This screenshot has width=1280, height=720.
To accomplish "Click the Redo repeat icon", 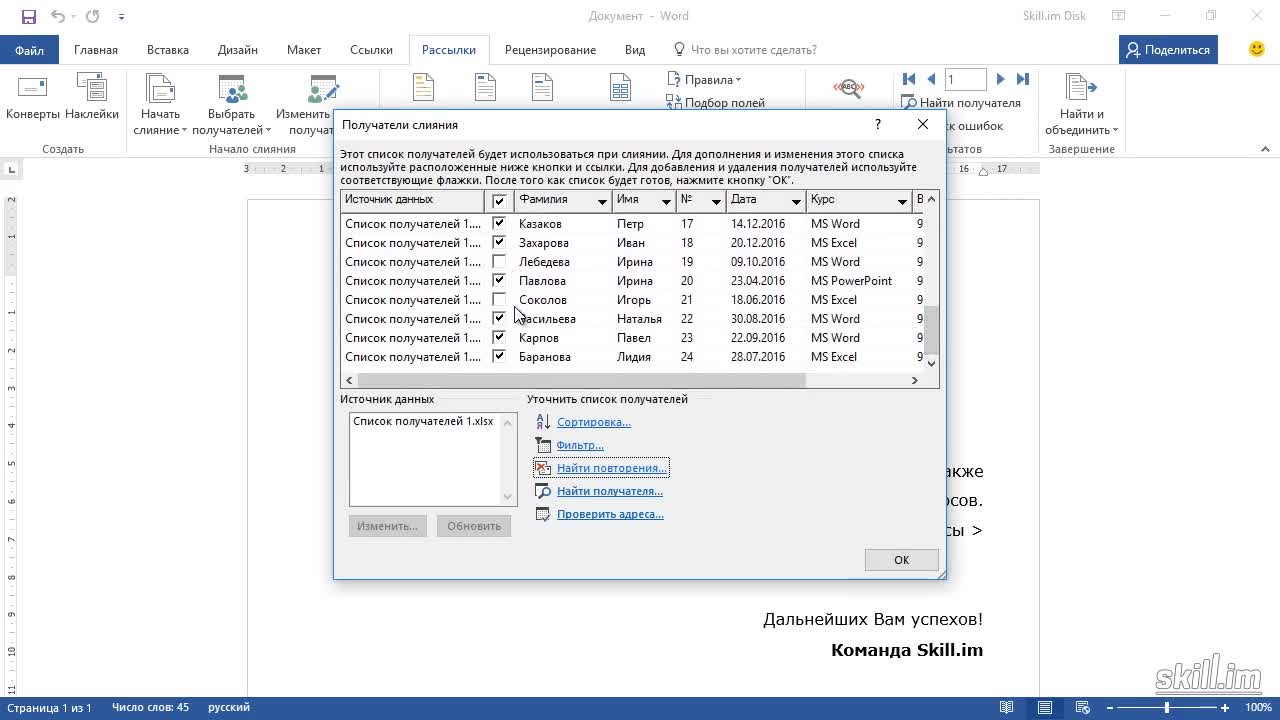I will (93, 16).
